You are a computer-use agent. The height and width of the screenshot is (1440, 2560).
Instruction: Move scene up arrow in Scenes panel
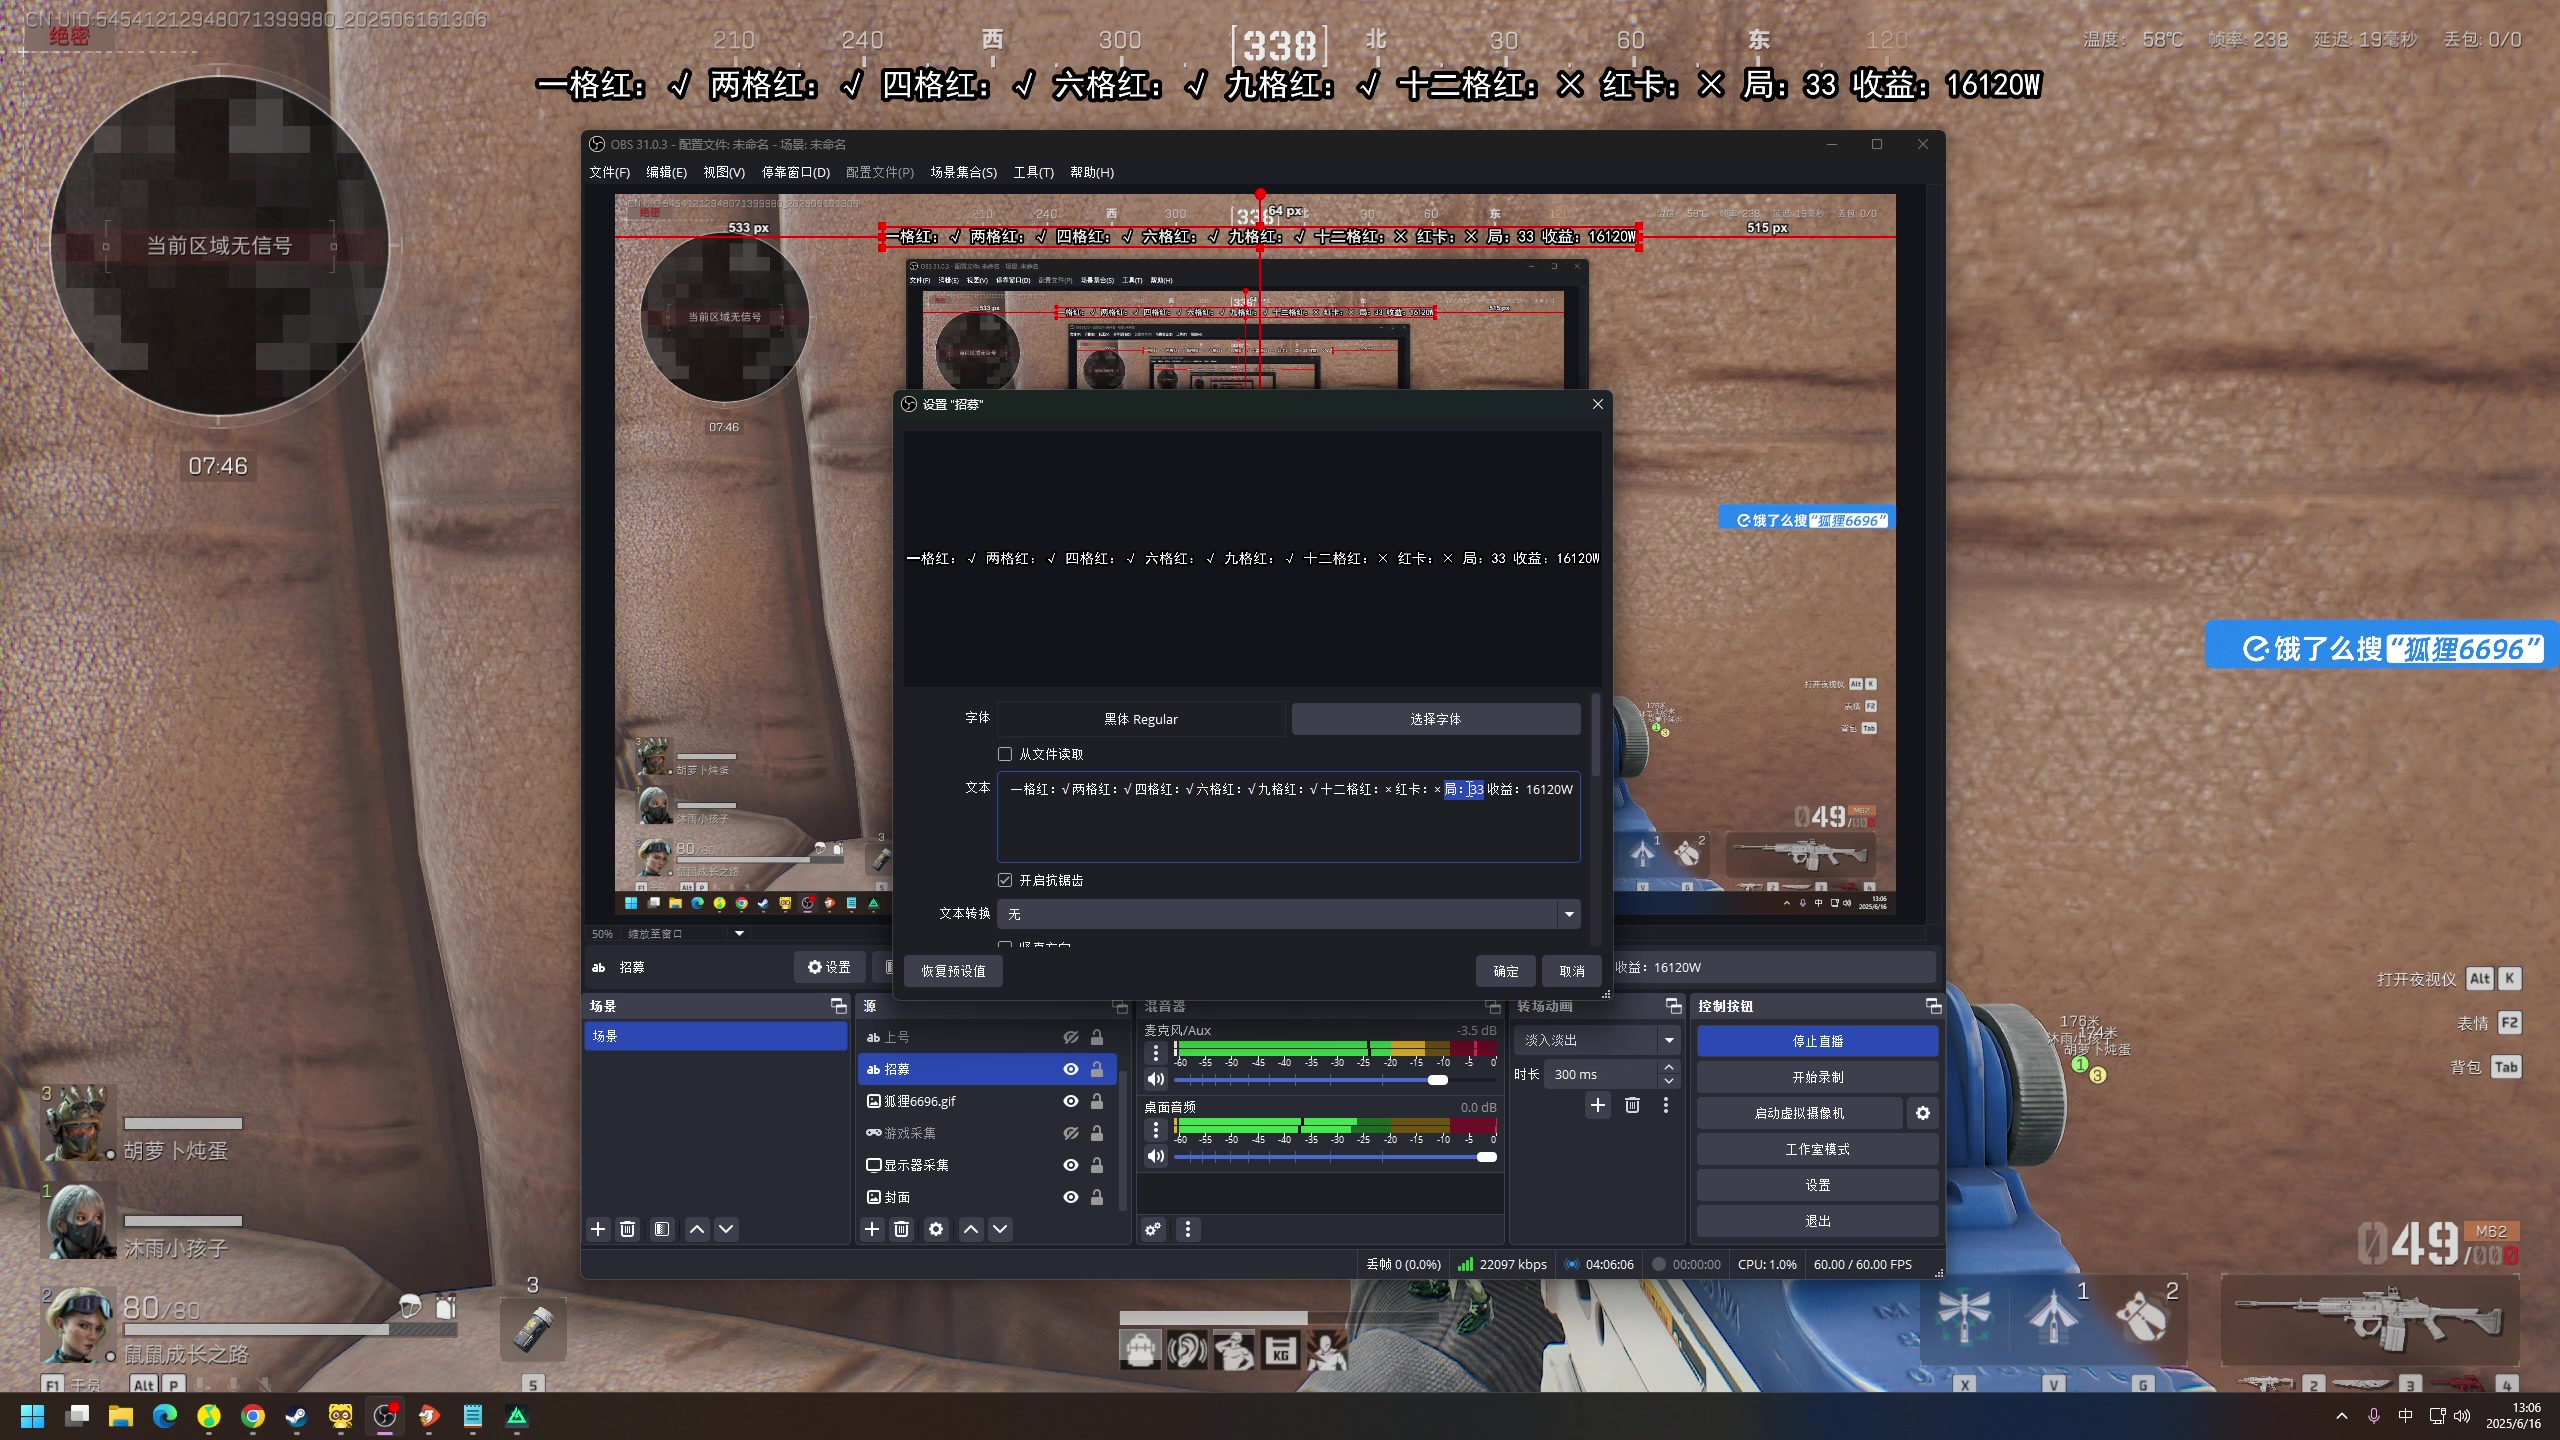(697, 1229)
